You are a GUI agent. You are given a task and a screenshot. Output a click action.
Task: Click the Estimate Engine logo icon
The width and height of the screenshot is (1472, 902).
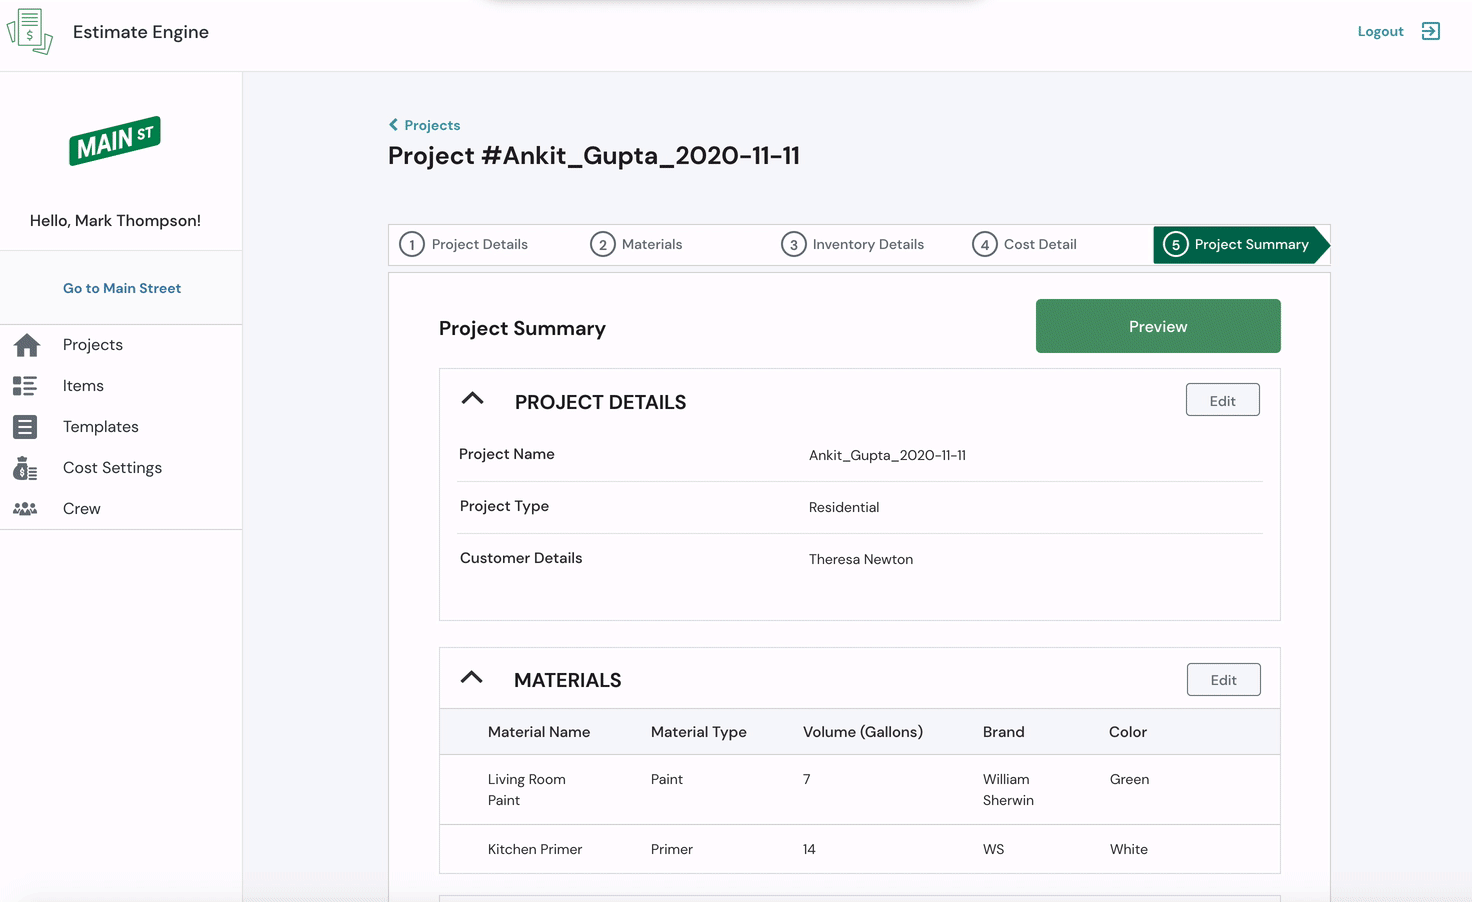tap(30, 31)
